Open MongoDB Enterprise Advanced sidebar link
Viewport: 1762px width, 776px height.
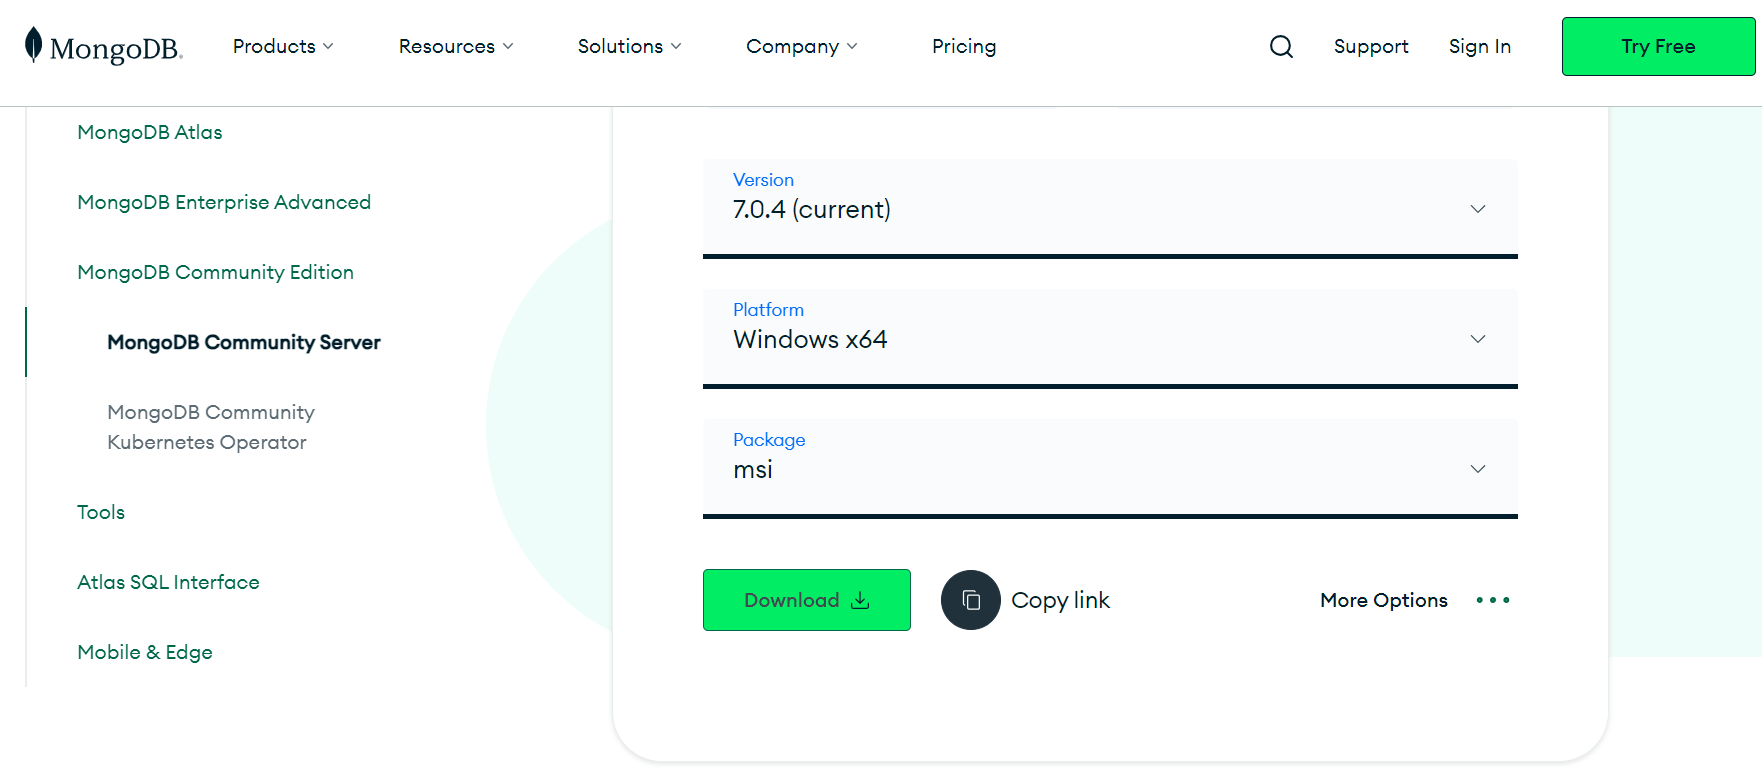224,202
